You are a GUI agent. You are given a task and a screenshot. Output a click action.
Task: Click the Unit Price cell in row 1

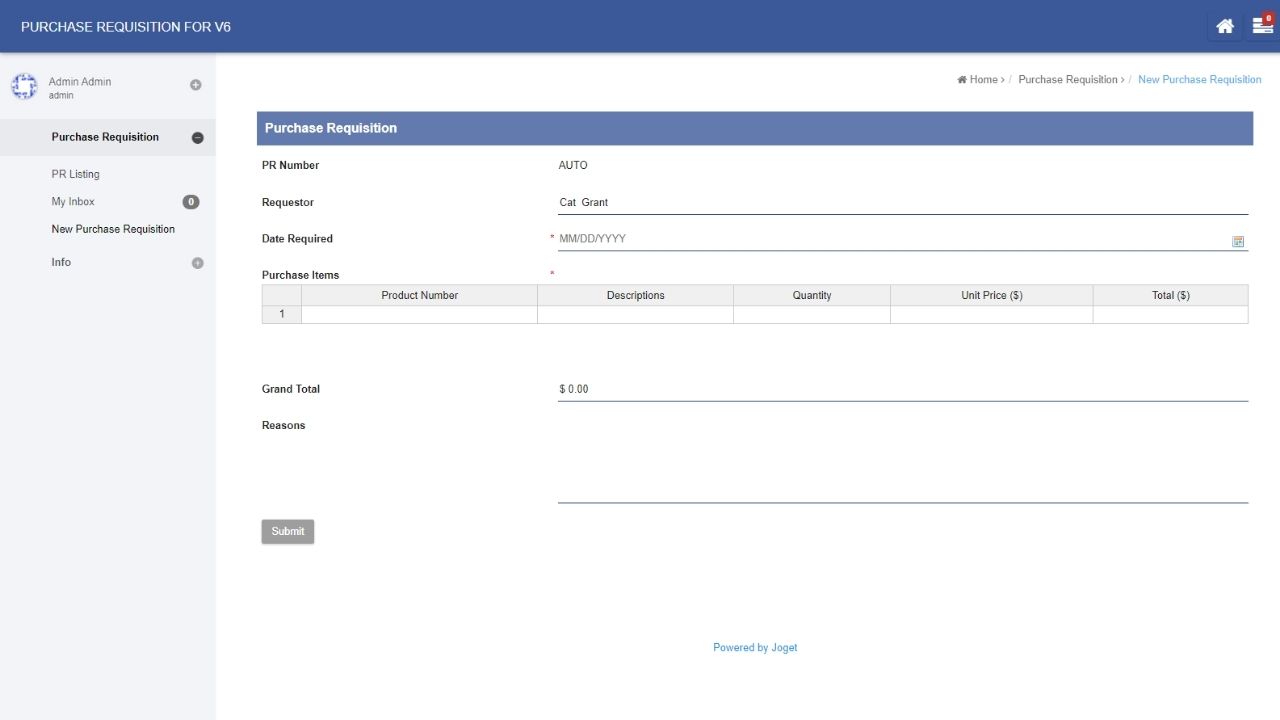coord(991,315)
